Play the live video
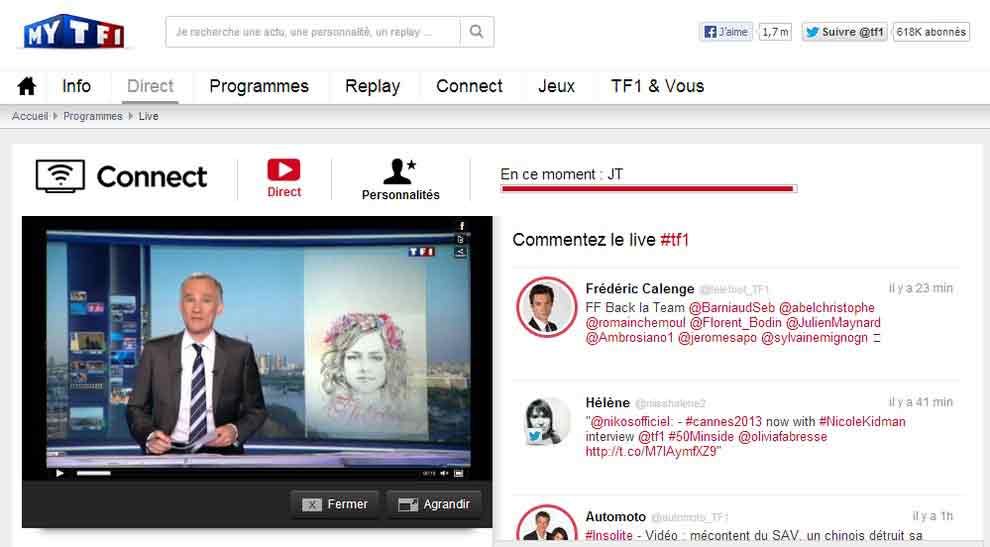This screenshot has width=990, height=547. (59, 473)
